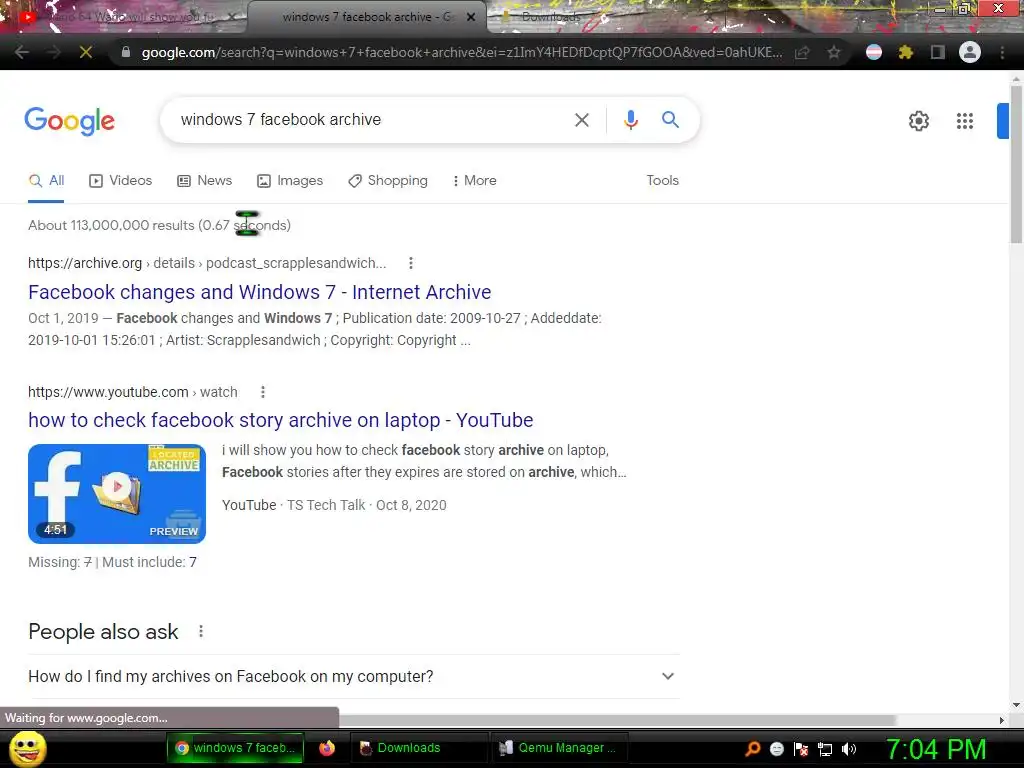The height and width of the screenshot is (768, 1024).
Task: Click the youtube.com result URL
Action: [x=133, y=392]
